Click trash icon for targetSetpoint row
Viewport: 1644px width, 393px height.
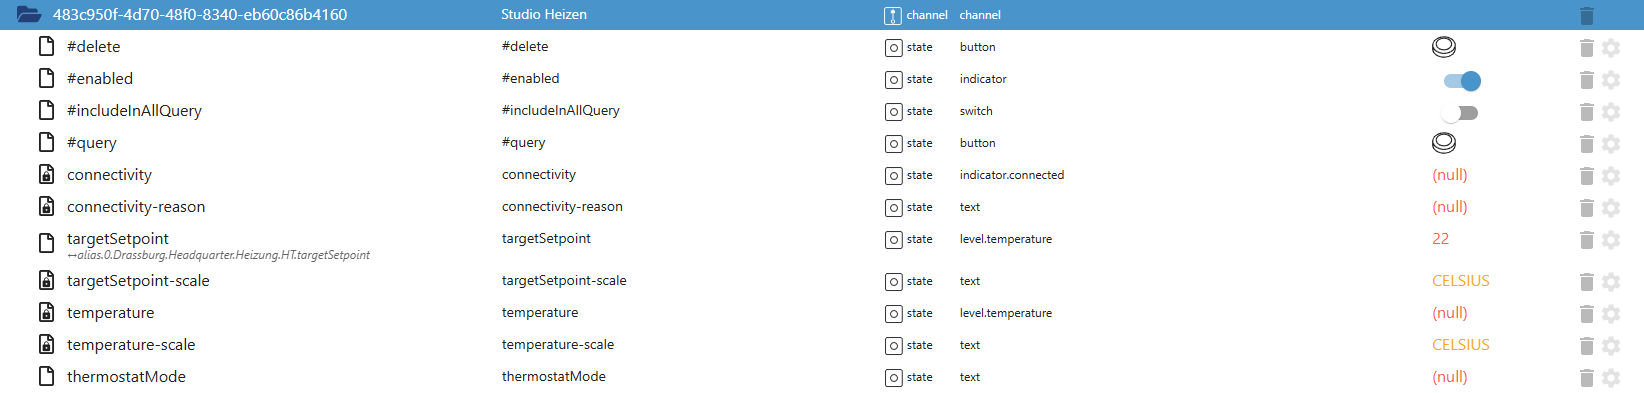click(x=1587, y=239)
